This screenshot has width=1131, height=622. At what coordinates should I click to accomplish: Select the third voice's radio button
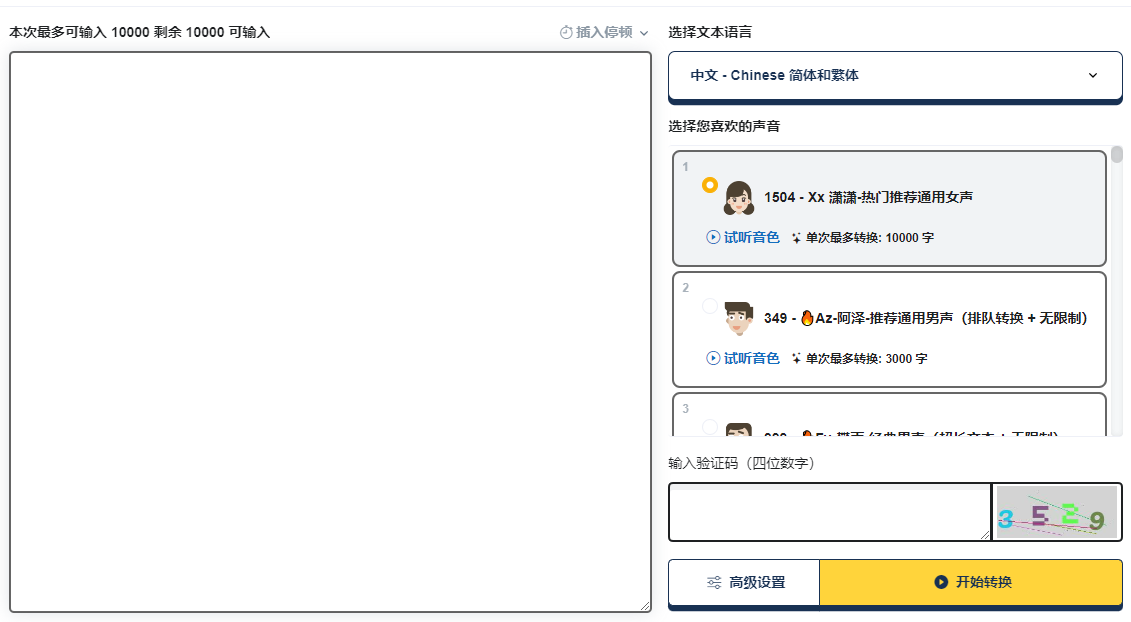pos(710,427)
